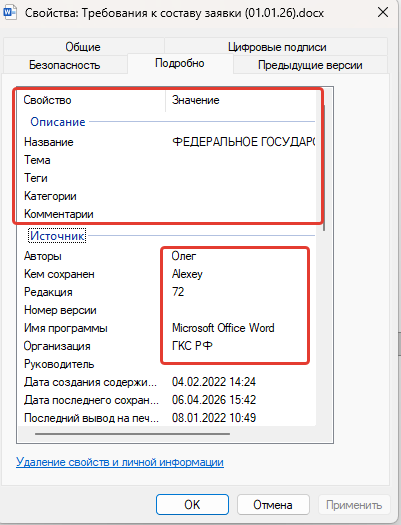
Task: Select the Описание group heading
Action: 58,122
